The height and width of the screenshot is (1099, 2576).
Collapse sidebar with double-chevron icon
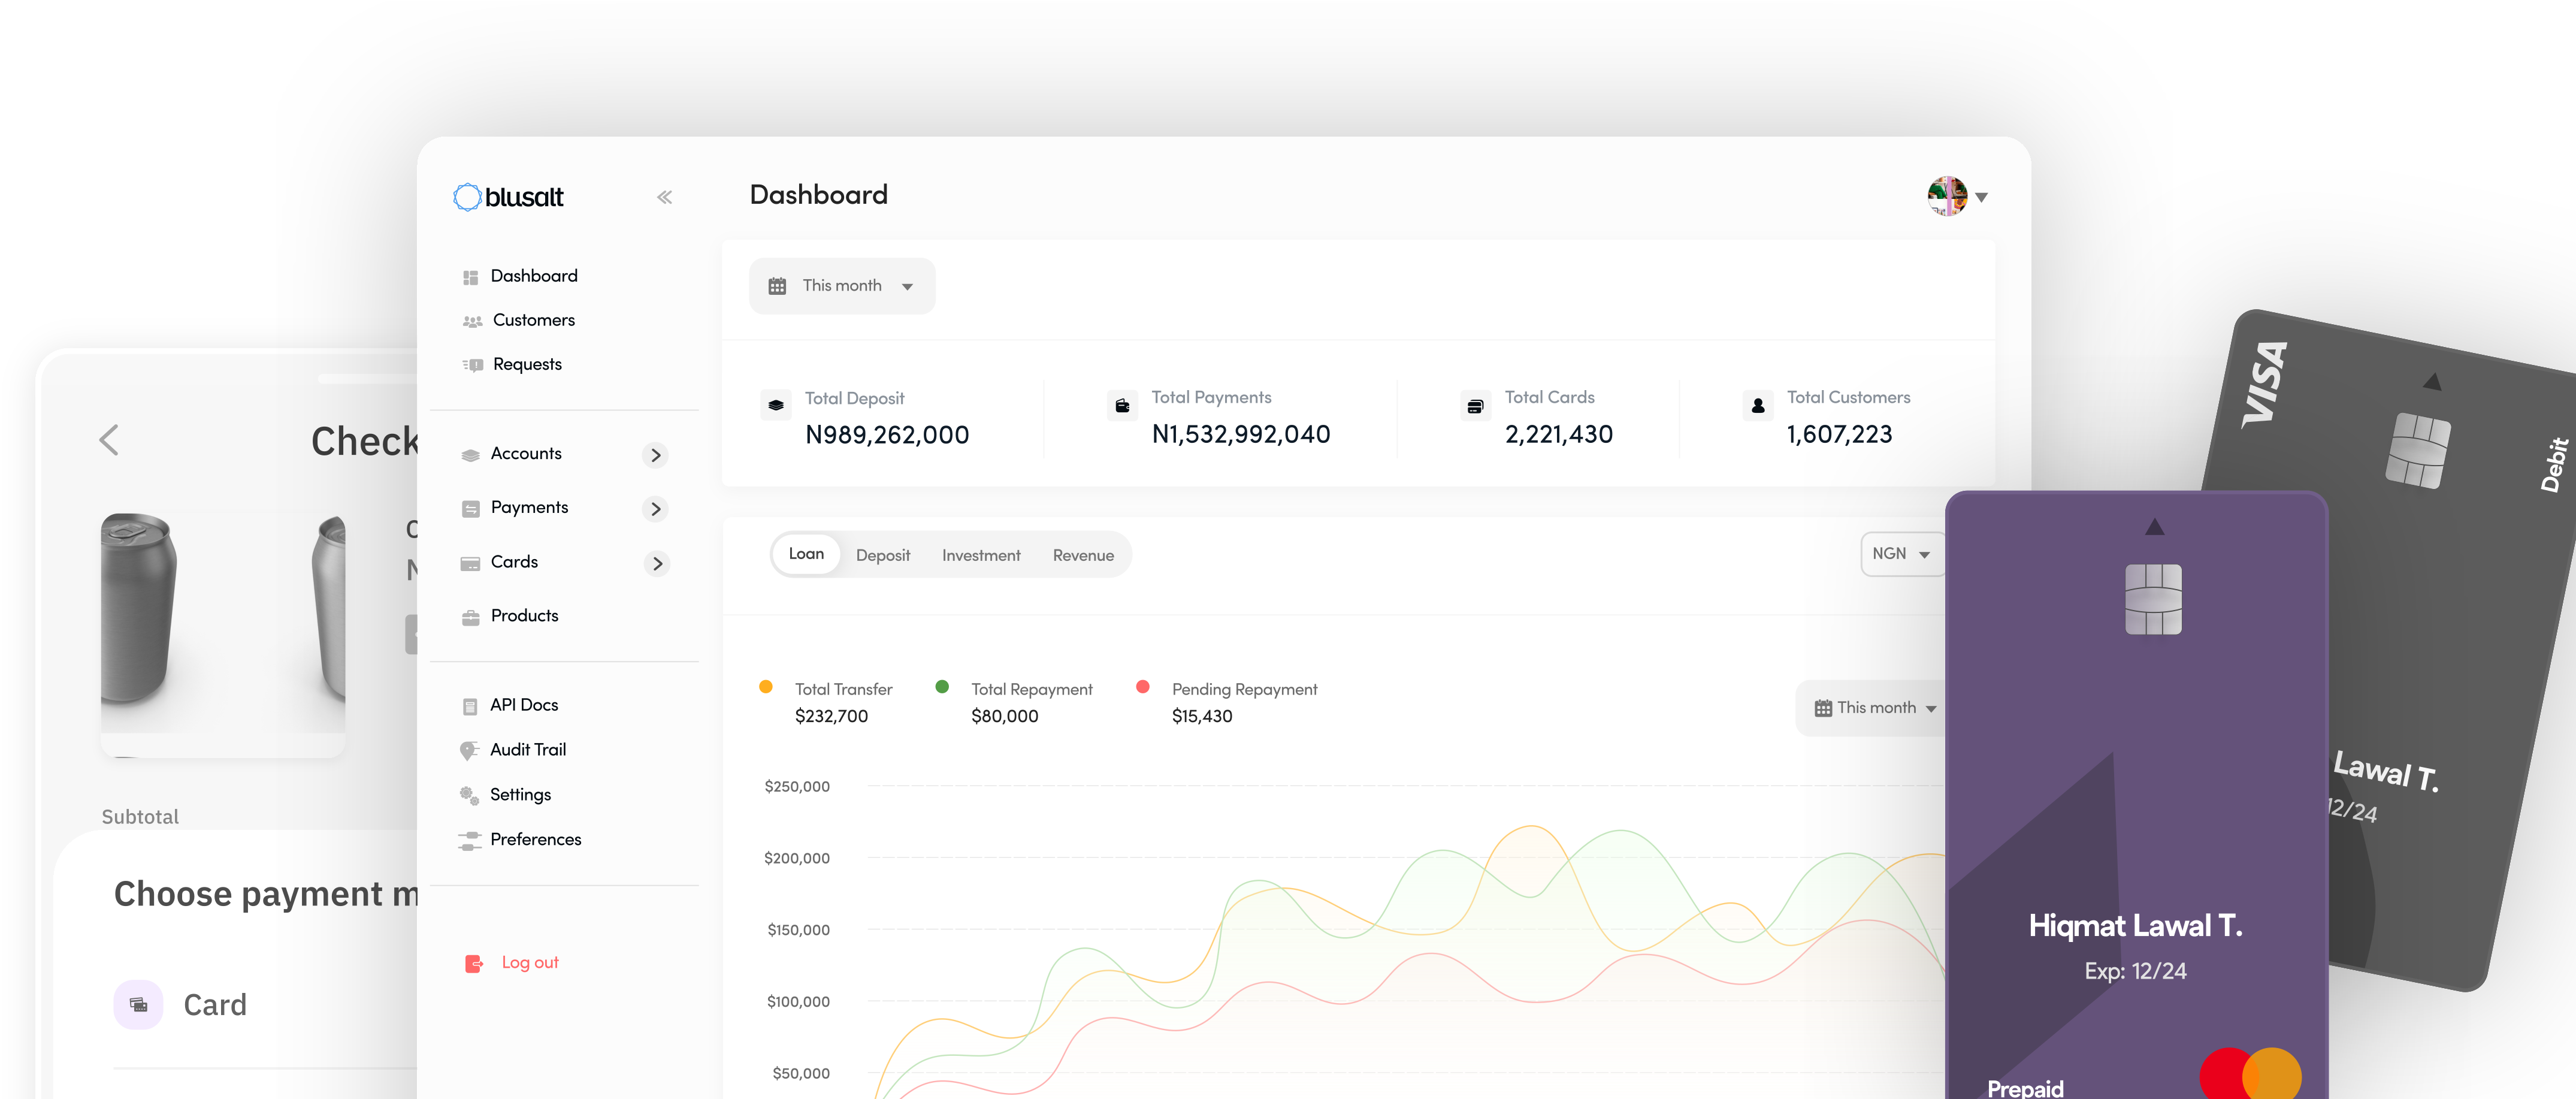tap(664, 197)
